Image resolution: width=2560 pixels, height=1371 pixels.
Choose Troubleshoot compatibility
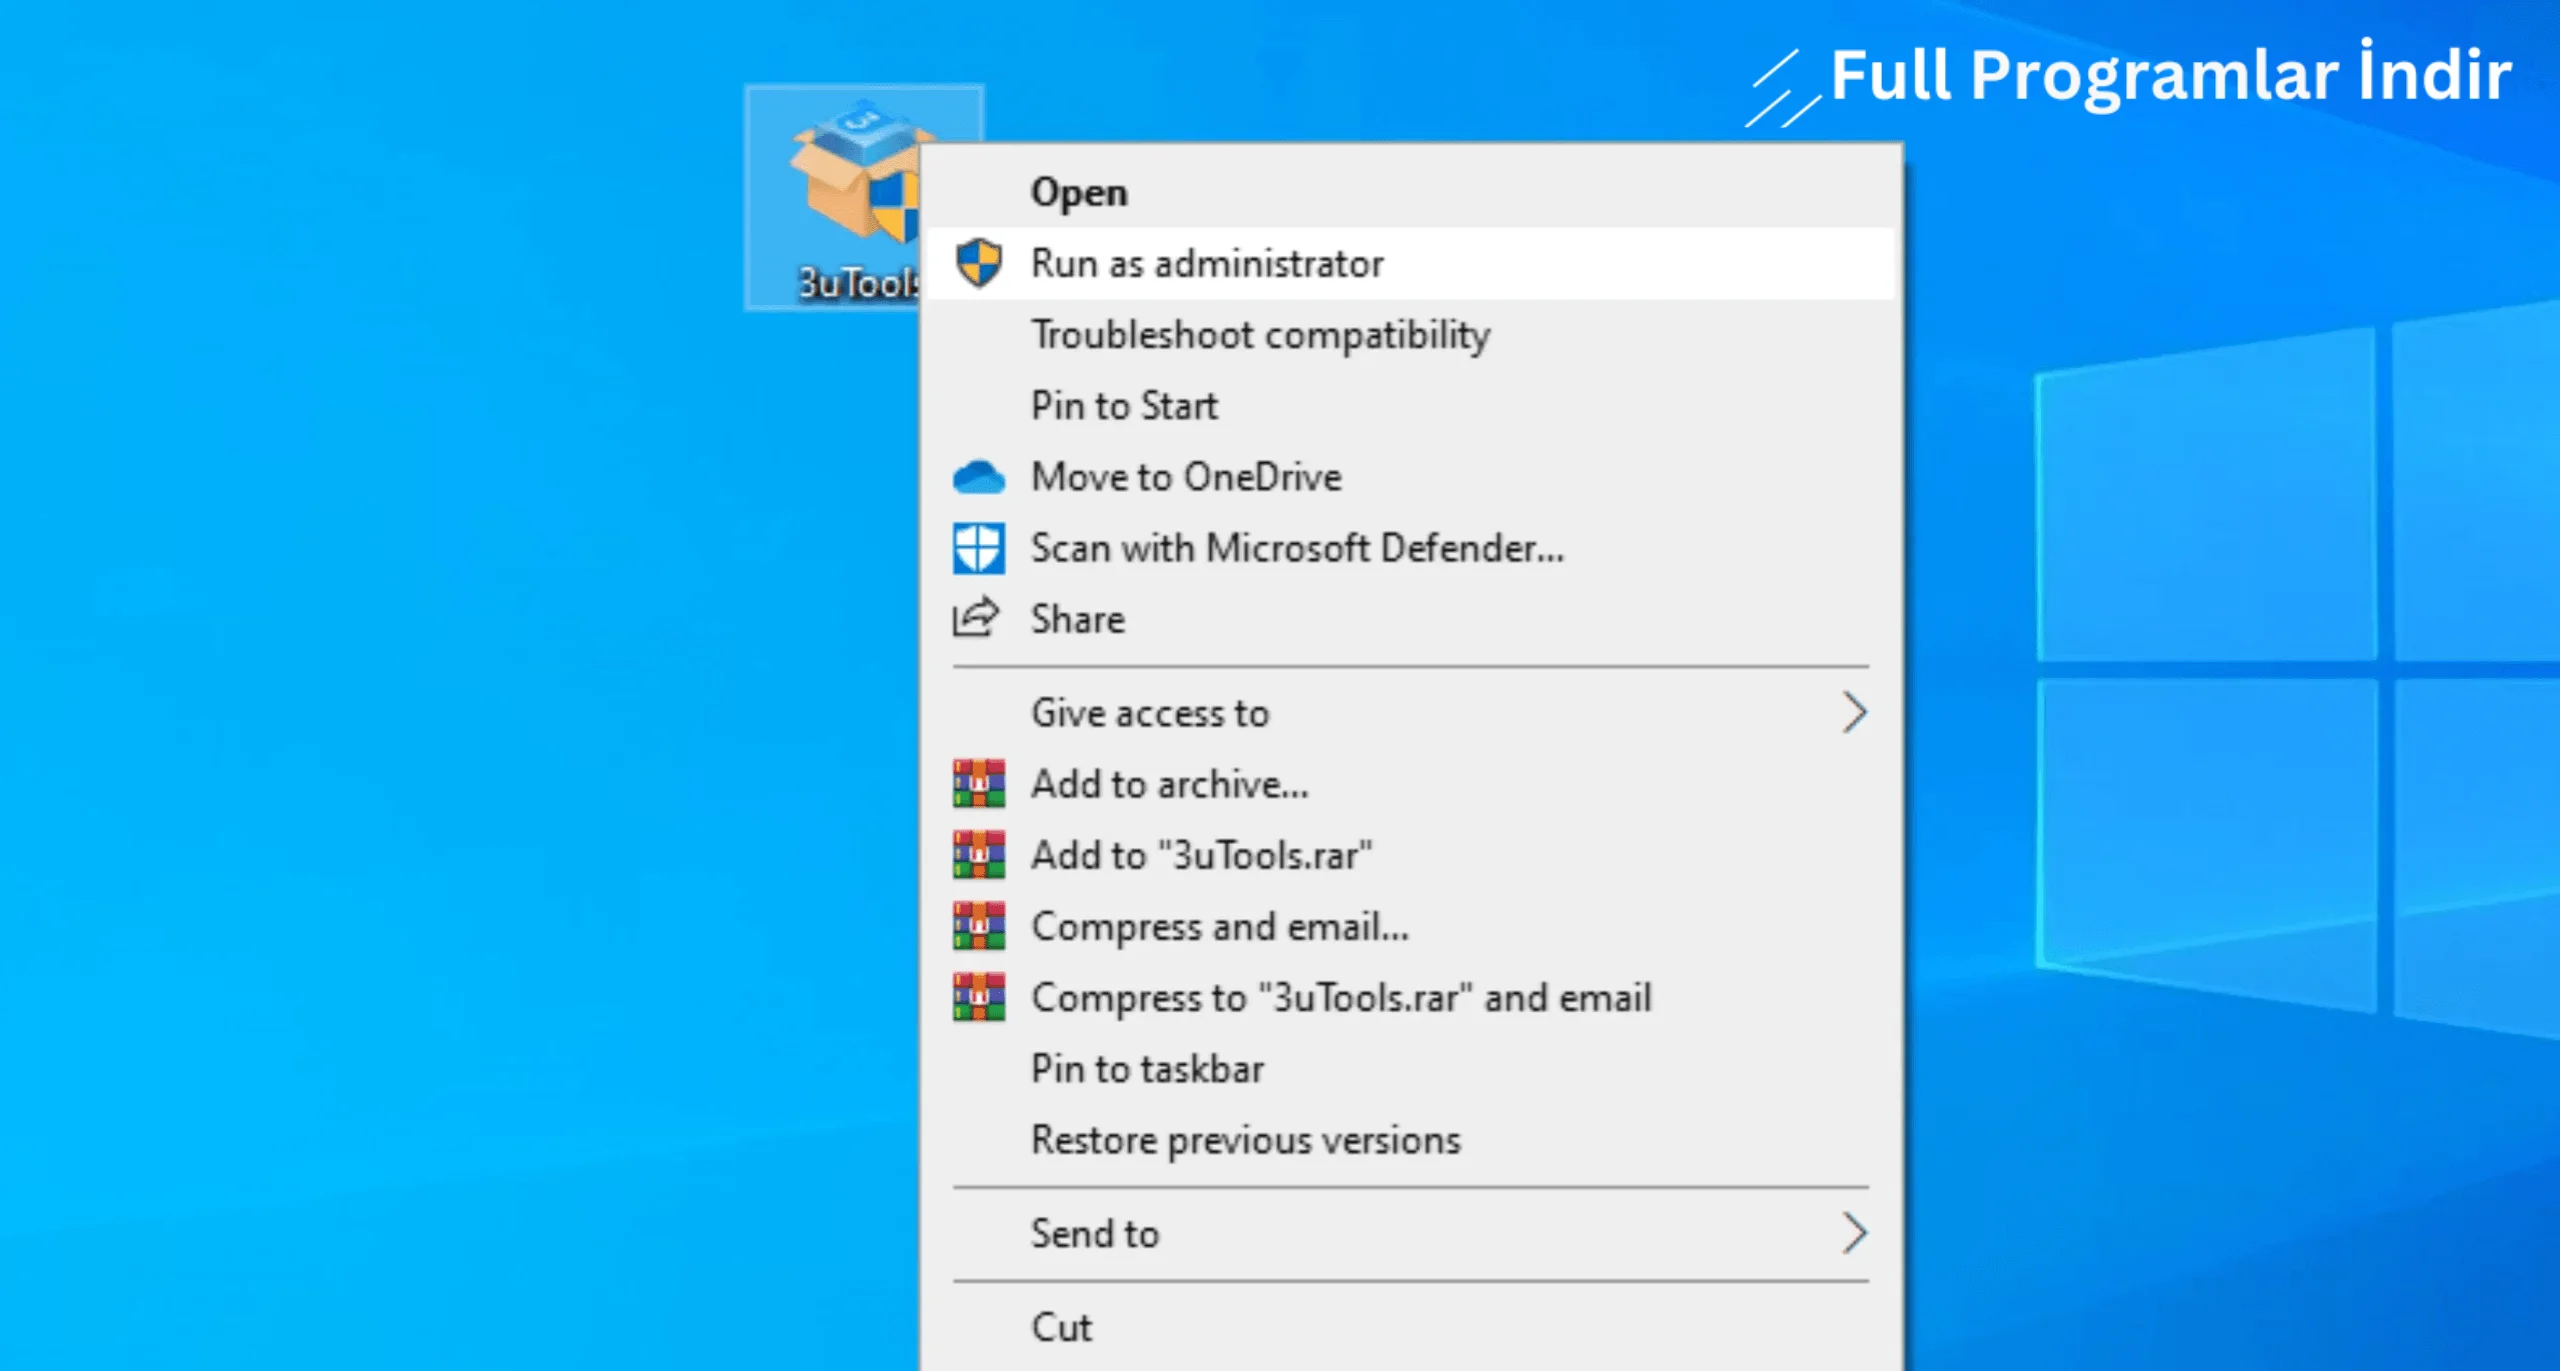tap(1410, 334)
